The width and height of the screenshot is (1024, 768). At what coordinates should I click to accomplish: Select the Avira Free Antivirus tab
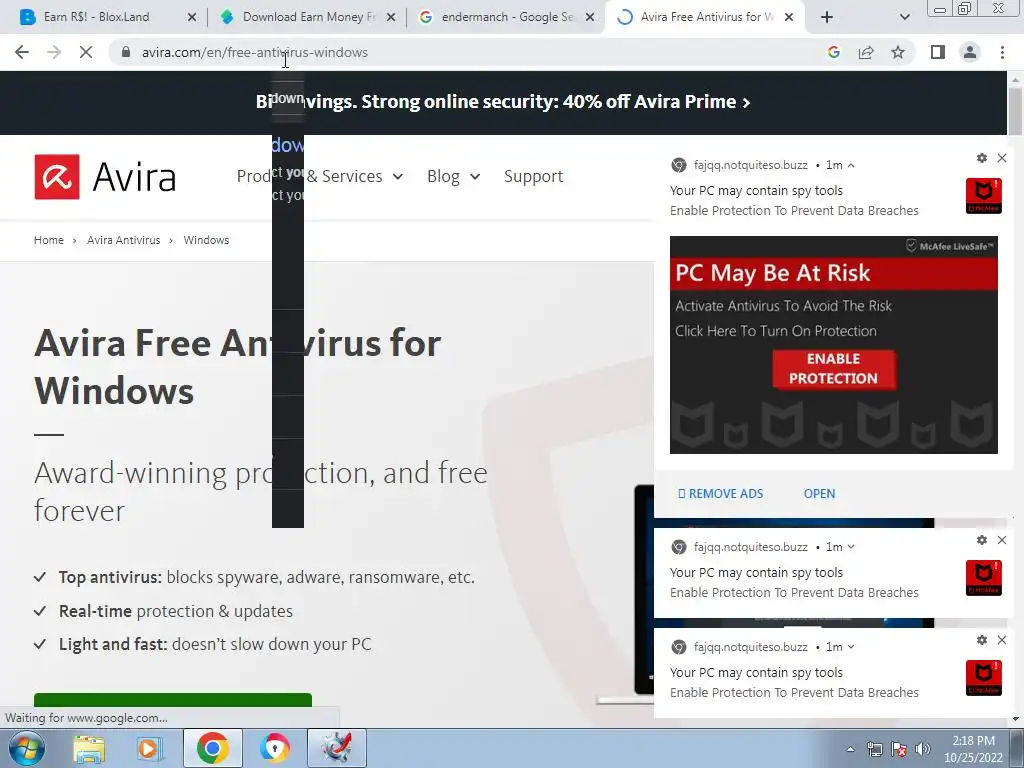tap(705, 17)
